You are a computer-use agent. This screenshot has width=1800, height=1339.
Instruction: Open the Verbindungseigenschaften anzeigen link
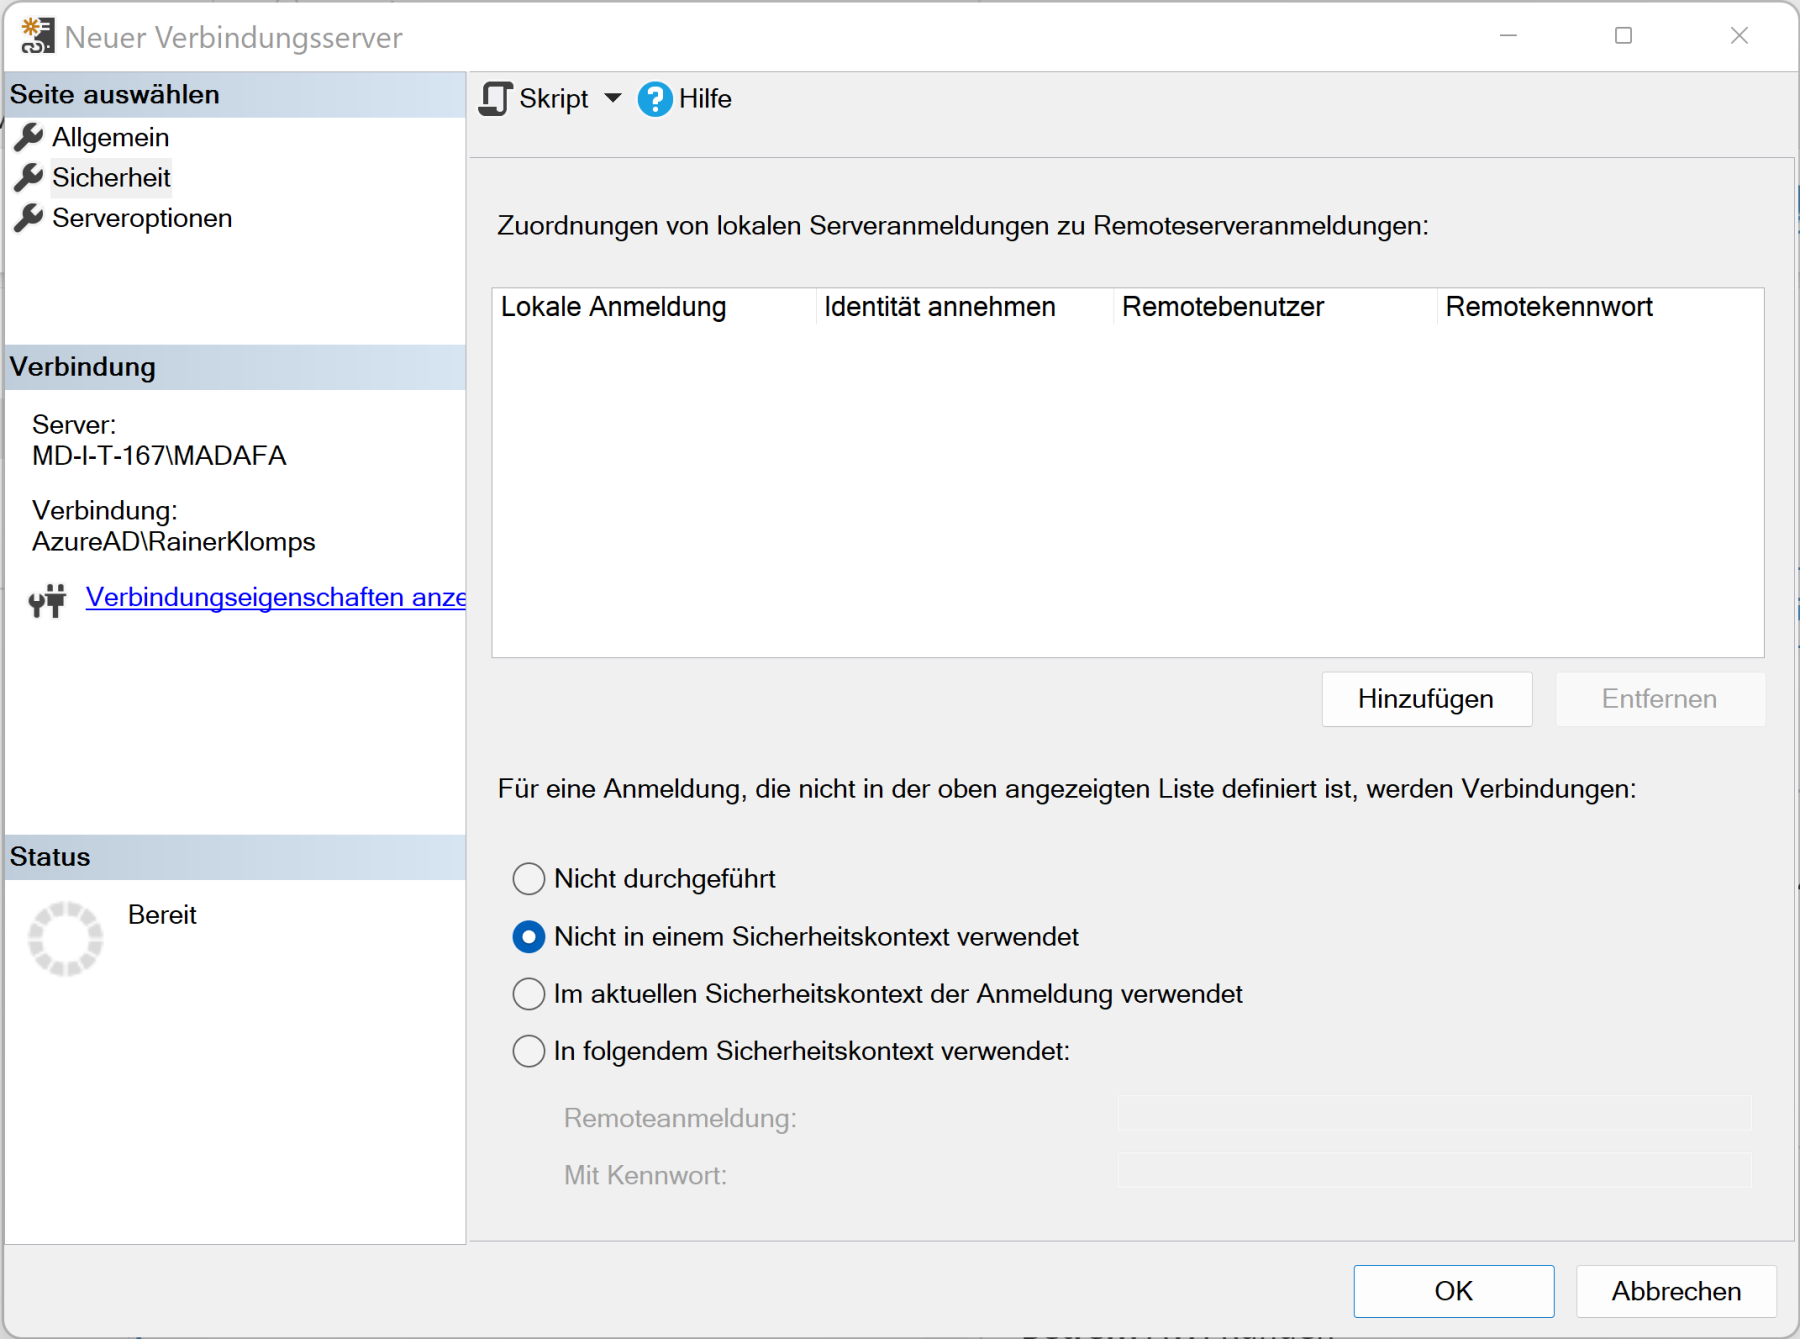276,597
